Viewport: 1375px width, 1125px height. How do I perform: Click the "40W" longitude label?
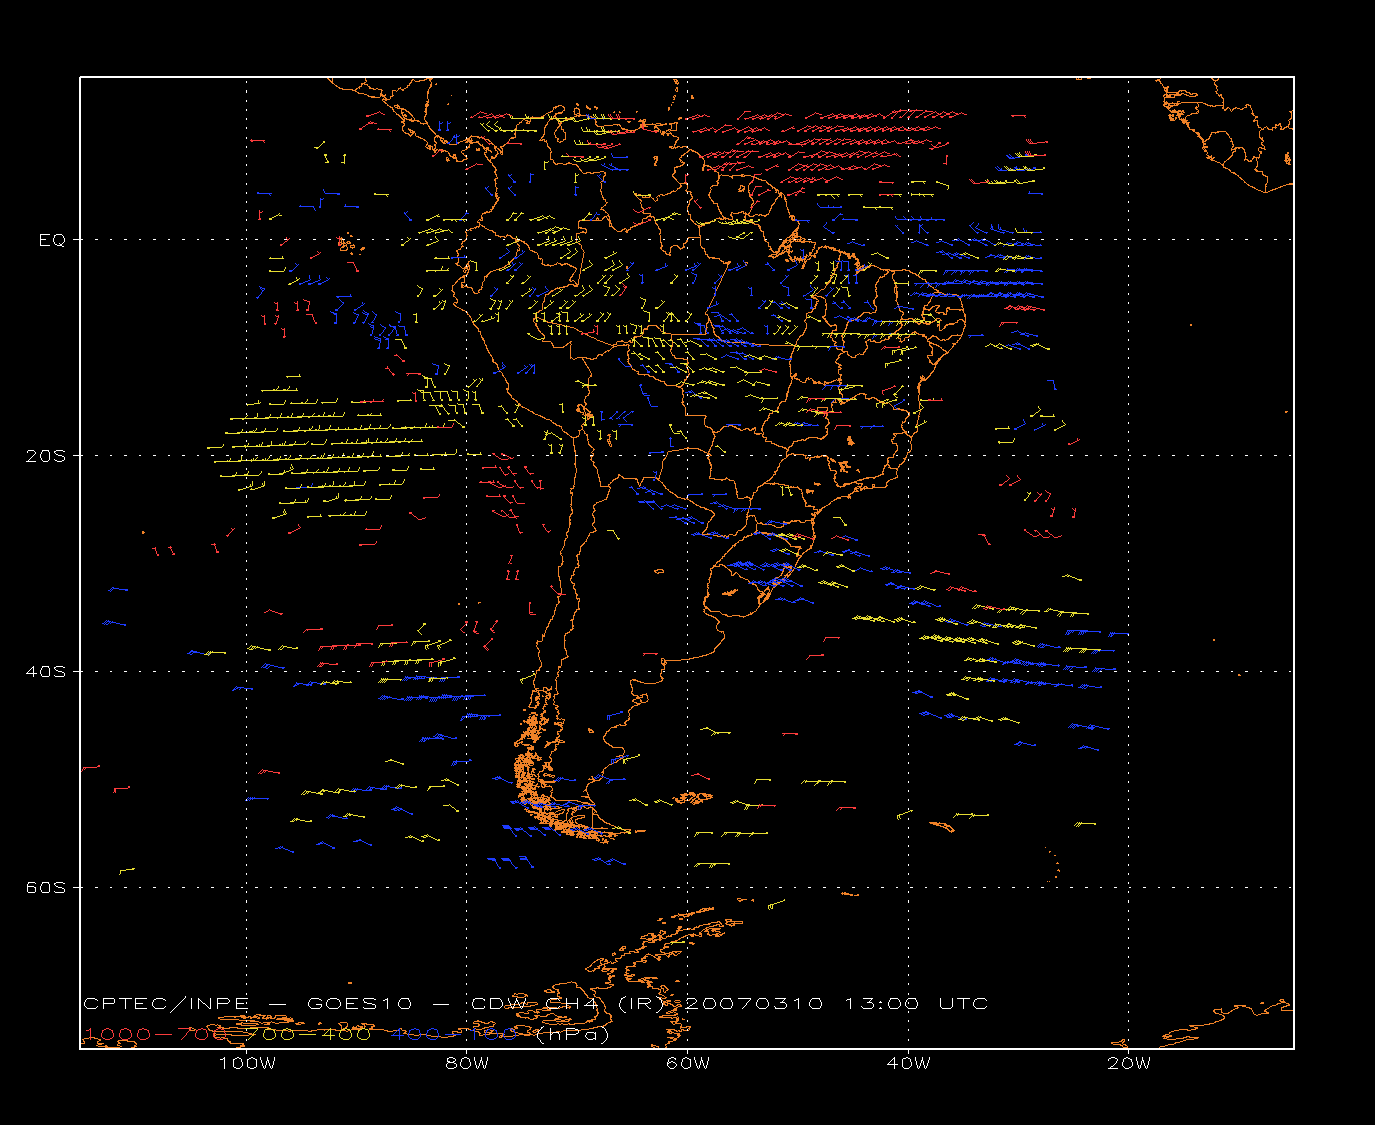(908, 1063)
